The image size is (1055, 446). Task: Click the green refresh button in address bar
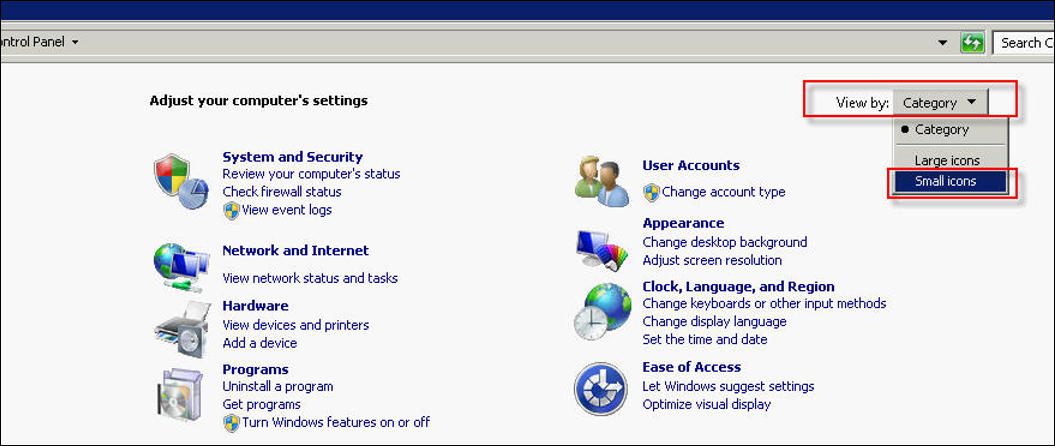[972, 44]
